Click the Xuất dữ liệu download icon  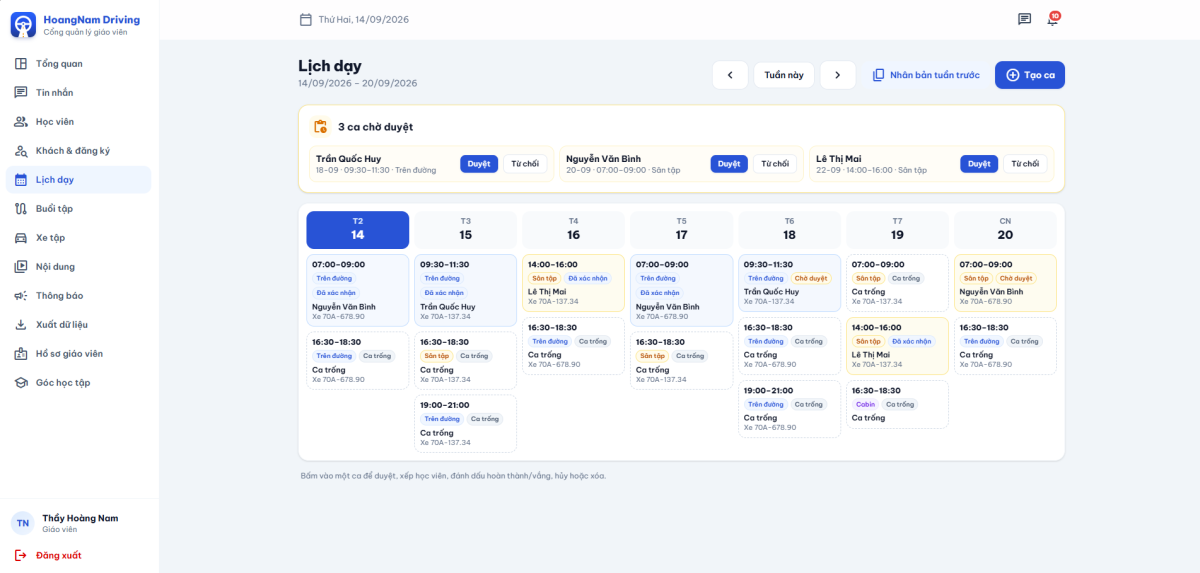click(x=21, y=325)
